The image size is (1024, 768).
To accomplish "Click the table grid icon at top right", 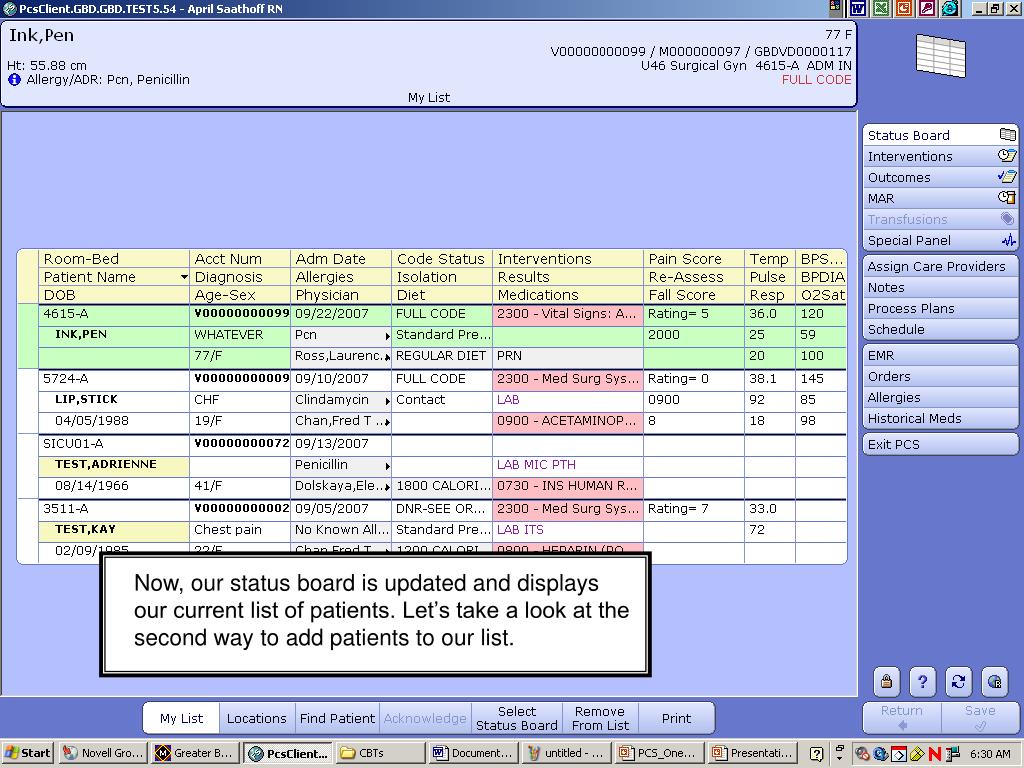I will point(940,55).
